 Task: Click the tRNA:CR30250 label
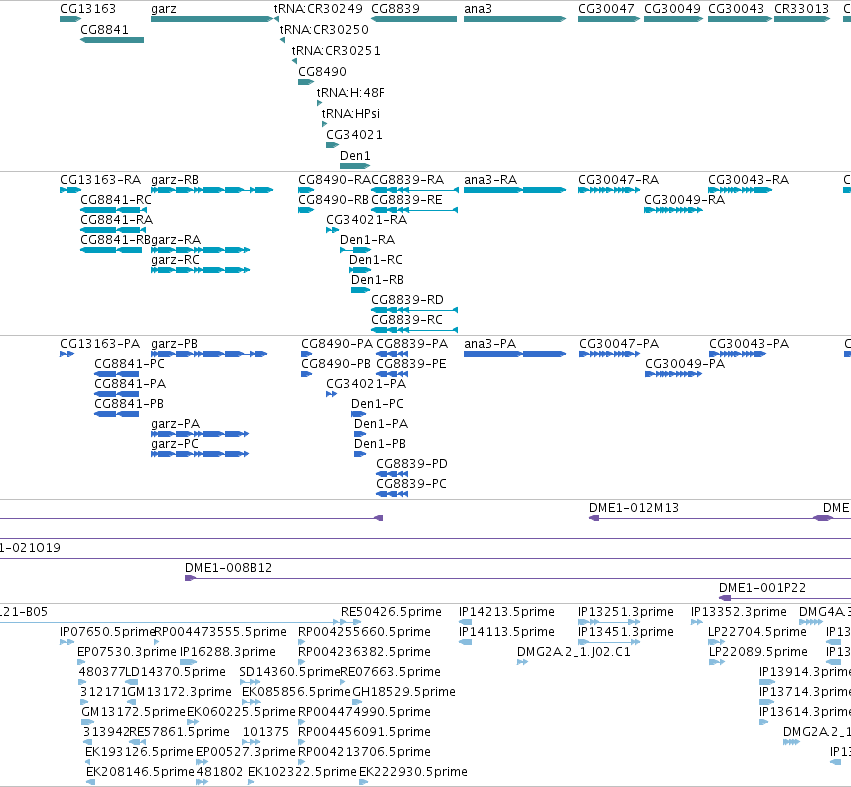324,30
